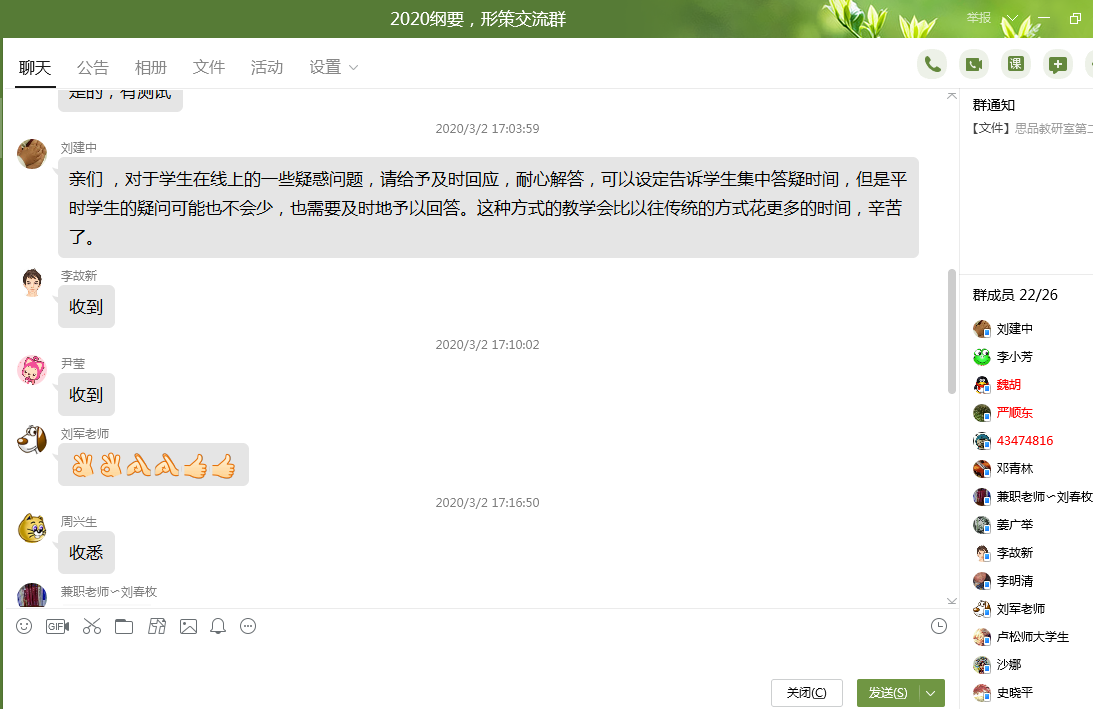The width and height of the screenshot is (1093, 709).
Task: Click the 举报 report link
Action: point(978,18)
